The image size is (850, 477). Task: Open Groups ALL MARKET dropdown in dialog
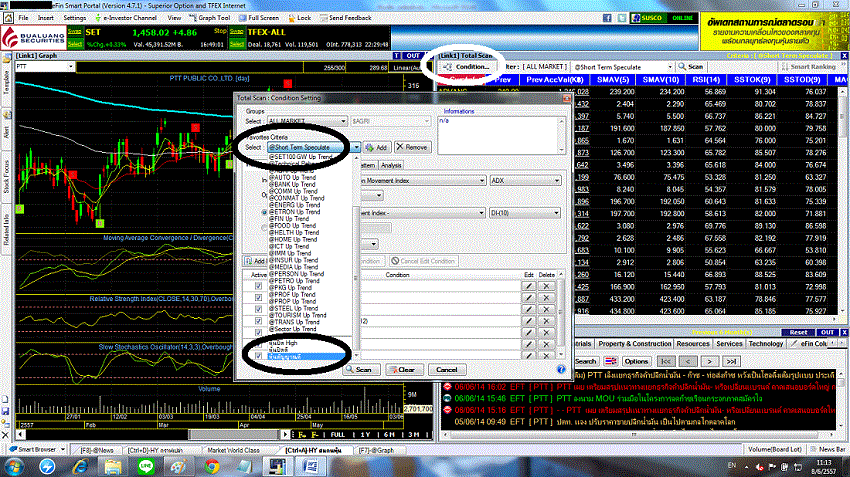[307, 121]
